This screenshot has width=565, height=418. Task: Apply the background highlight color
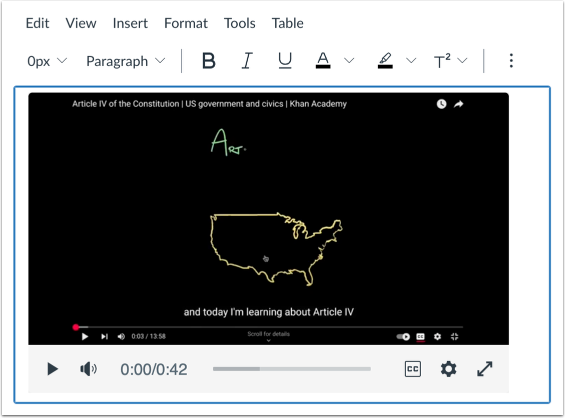pyautogui.click(x=385, y=60)
